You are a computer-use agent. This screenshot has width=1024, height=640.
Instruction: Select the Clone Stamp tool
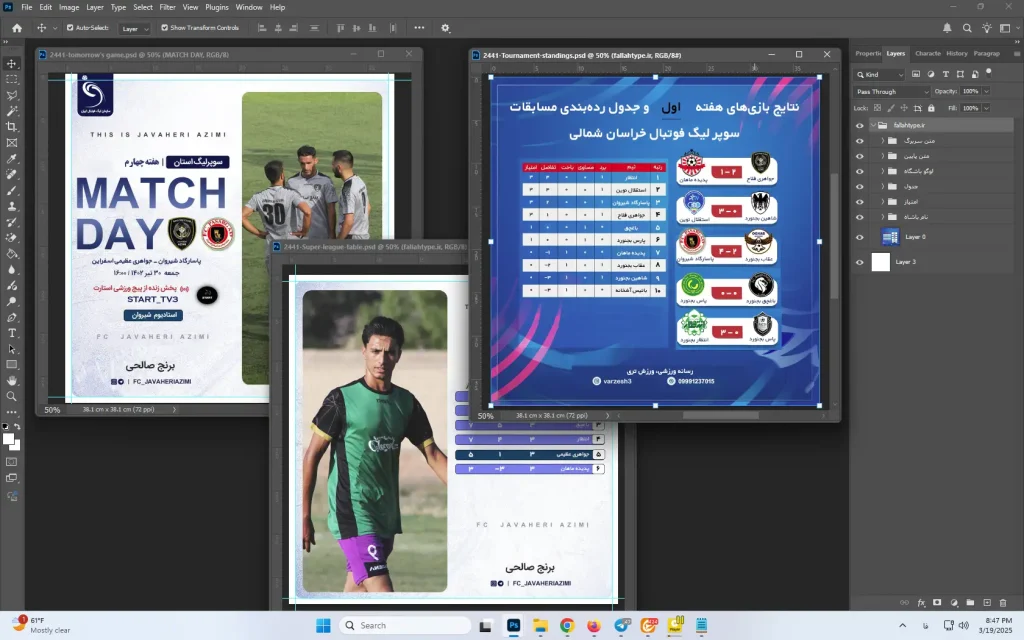coord(12,206)
